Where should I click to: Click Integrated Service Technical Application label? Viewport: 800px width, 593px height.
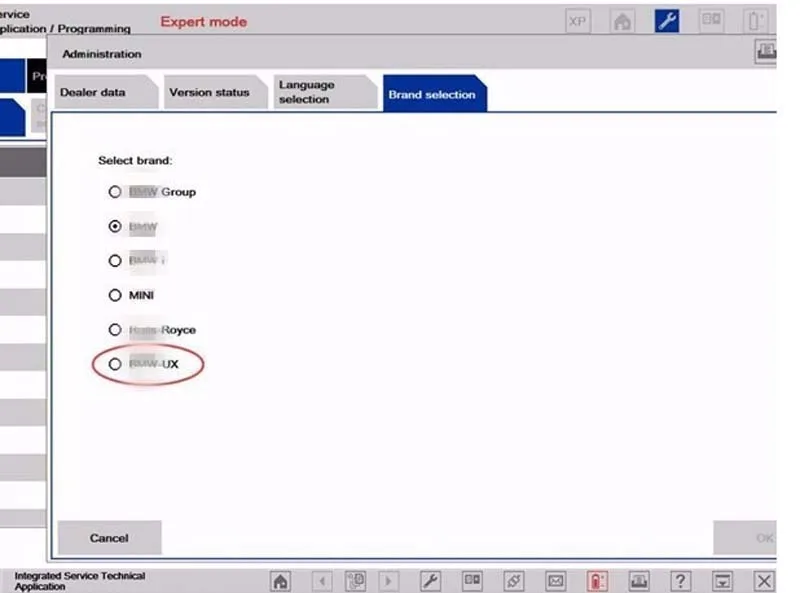pyautogui.click(x=80, y=581)
